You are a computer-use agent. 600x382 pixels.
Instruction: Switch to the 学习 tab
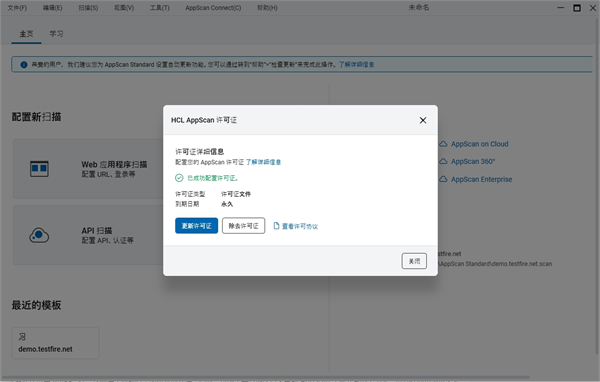coord(56,34)
